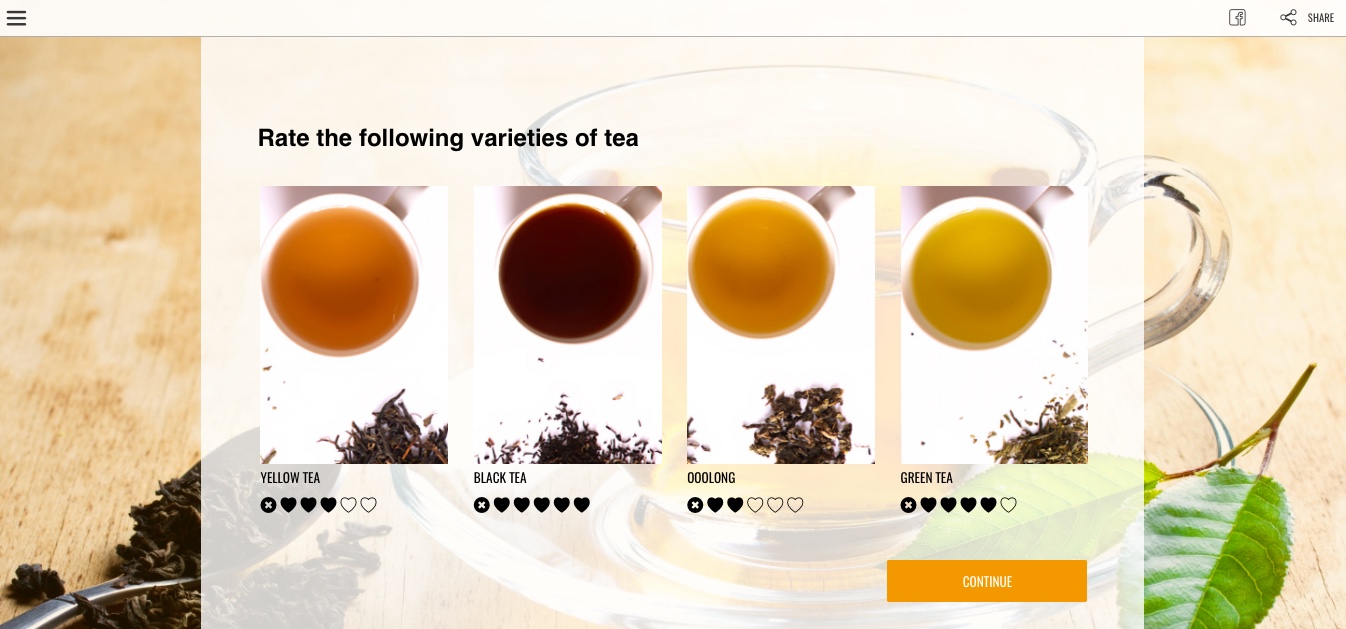Open the hamburger menu
Screen dimensions: 1346x629
tap(16, 18)
